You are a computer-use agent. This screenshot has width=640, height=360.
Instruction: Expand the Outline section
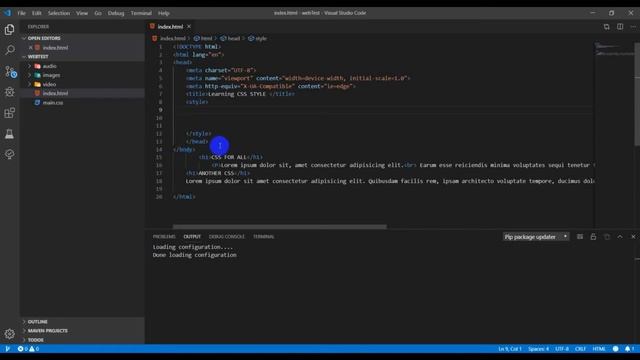coord(82,322)
